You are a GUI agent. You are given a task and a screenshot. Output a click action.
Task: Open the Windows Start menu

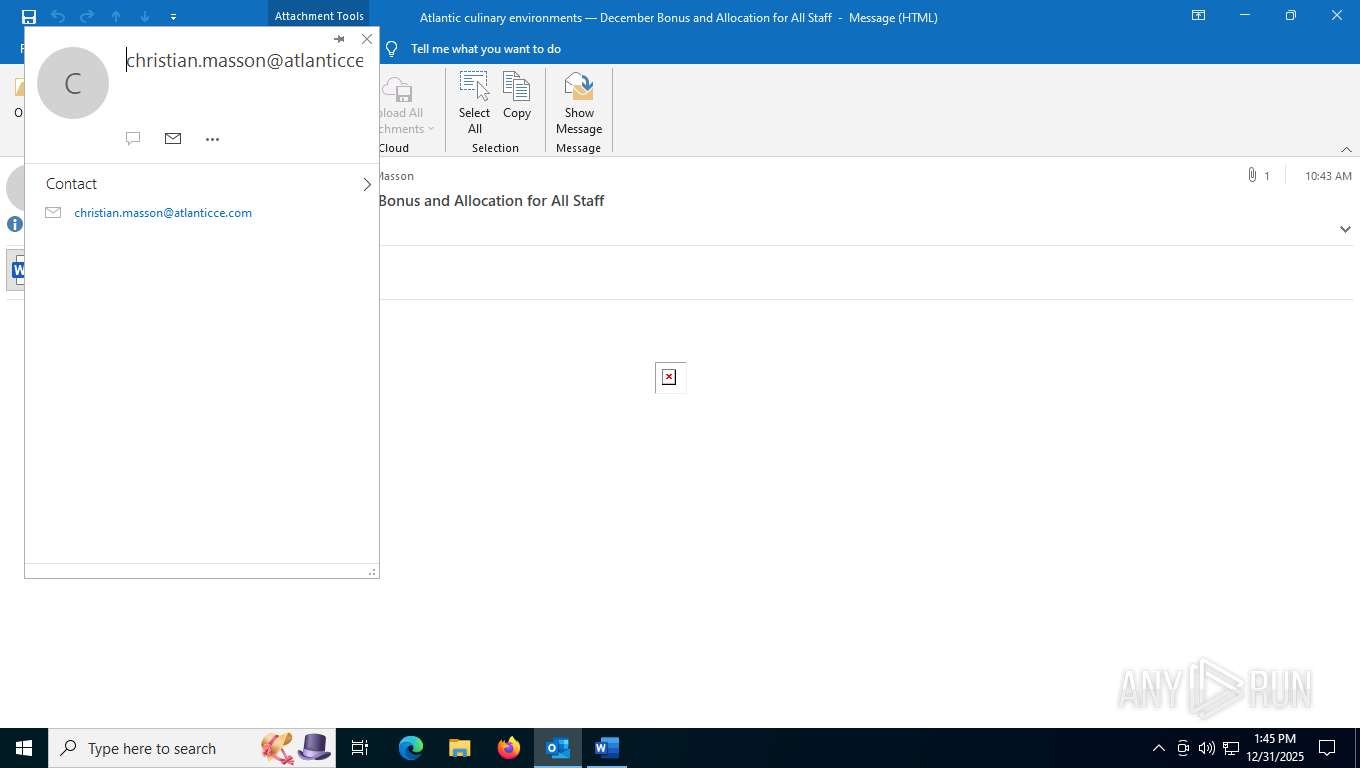click(x=24, y=748)
